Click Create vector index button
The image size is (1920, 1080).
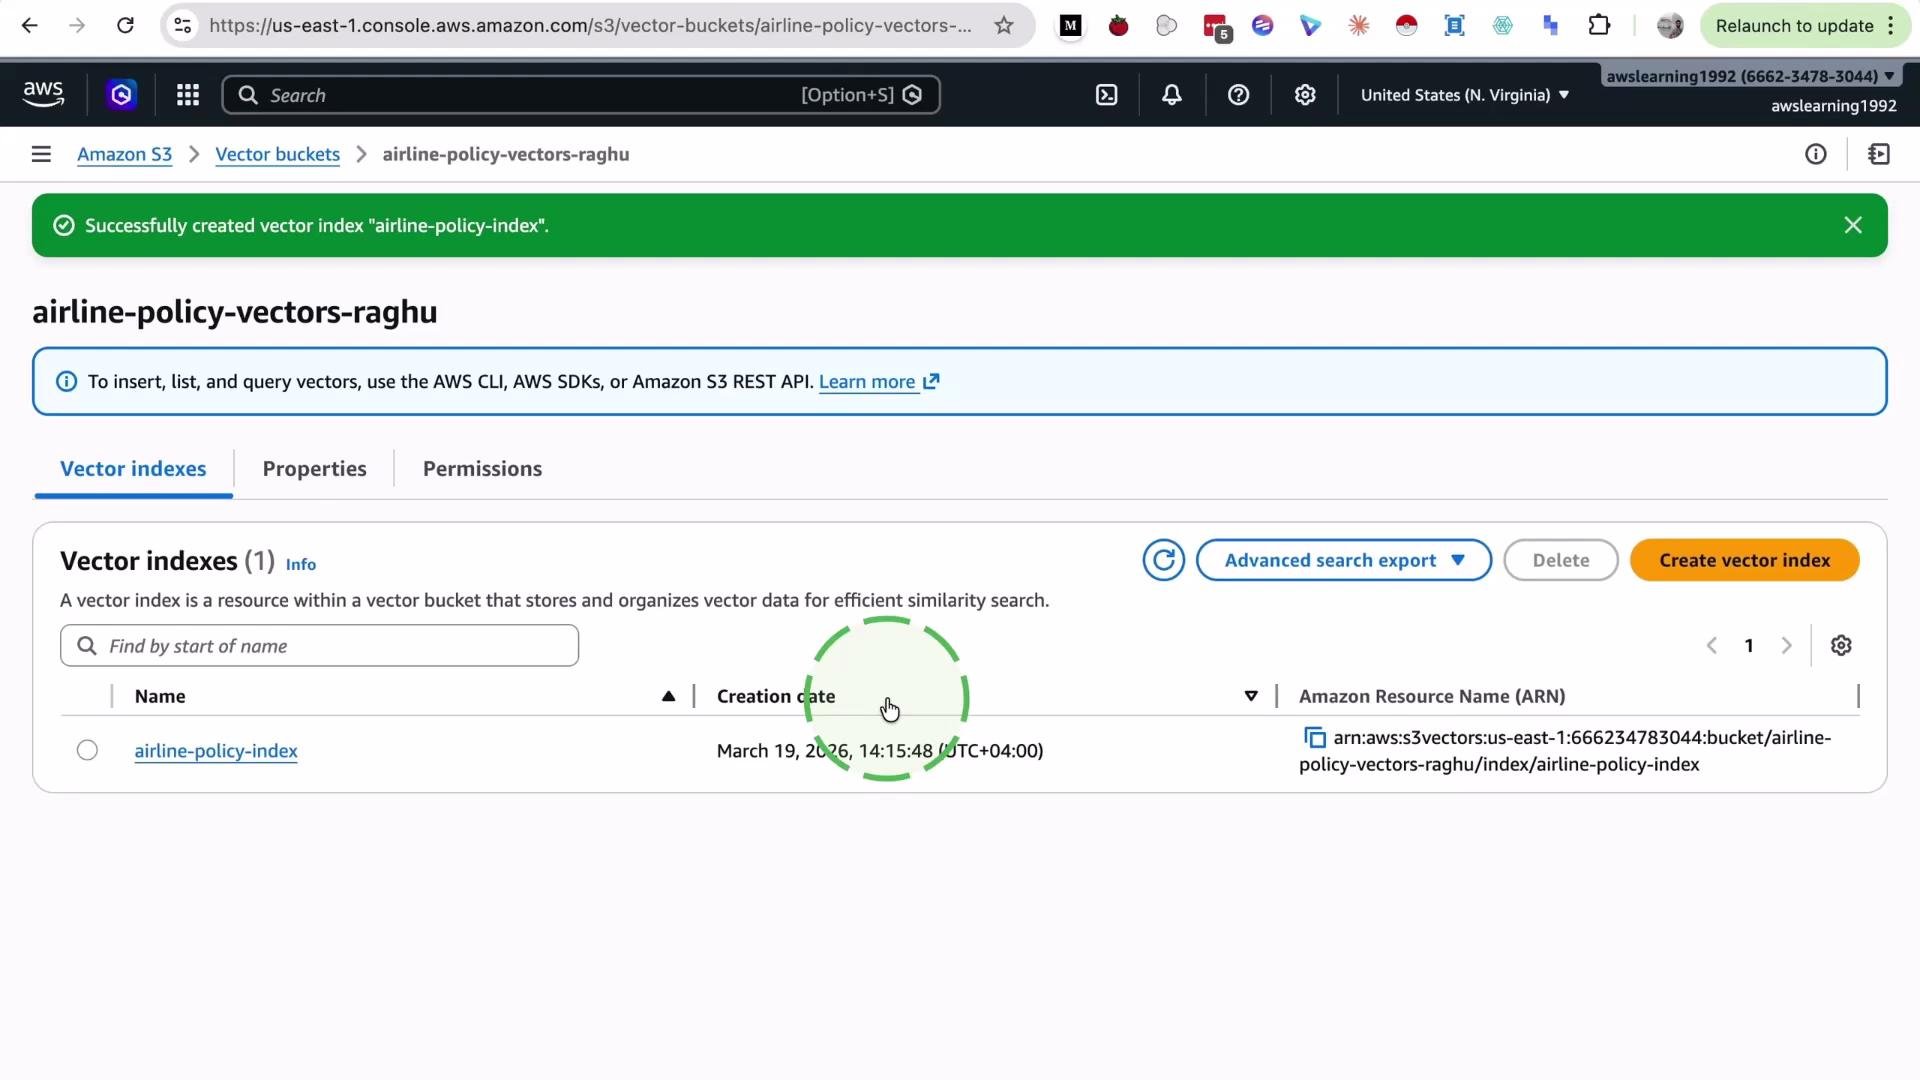coord(1744,560)
